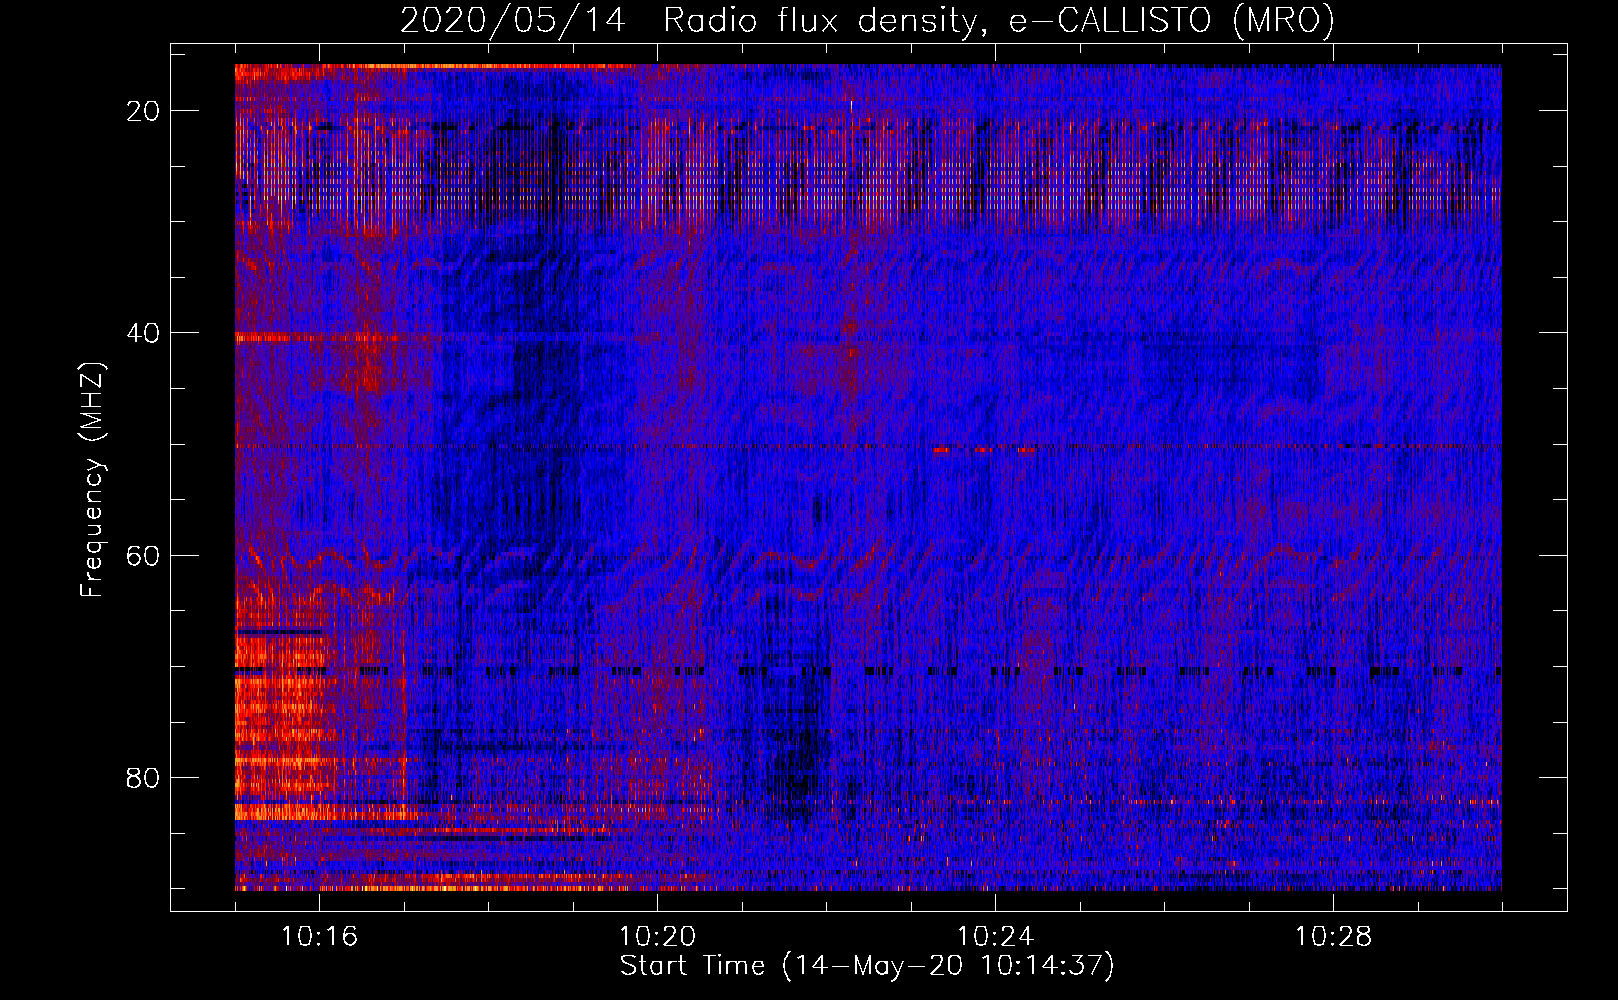
Task: Click the 10:28 time tick label
Action: tap(1333, 937)
